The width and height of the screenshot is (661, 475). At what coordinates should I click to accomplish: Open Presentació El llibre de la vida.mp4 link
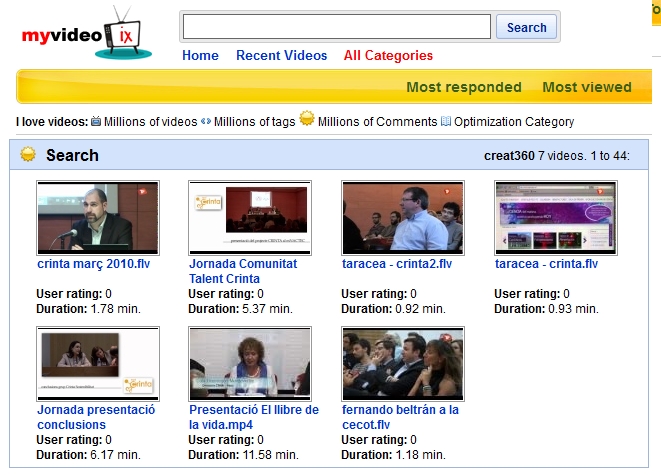click(254, 417)
